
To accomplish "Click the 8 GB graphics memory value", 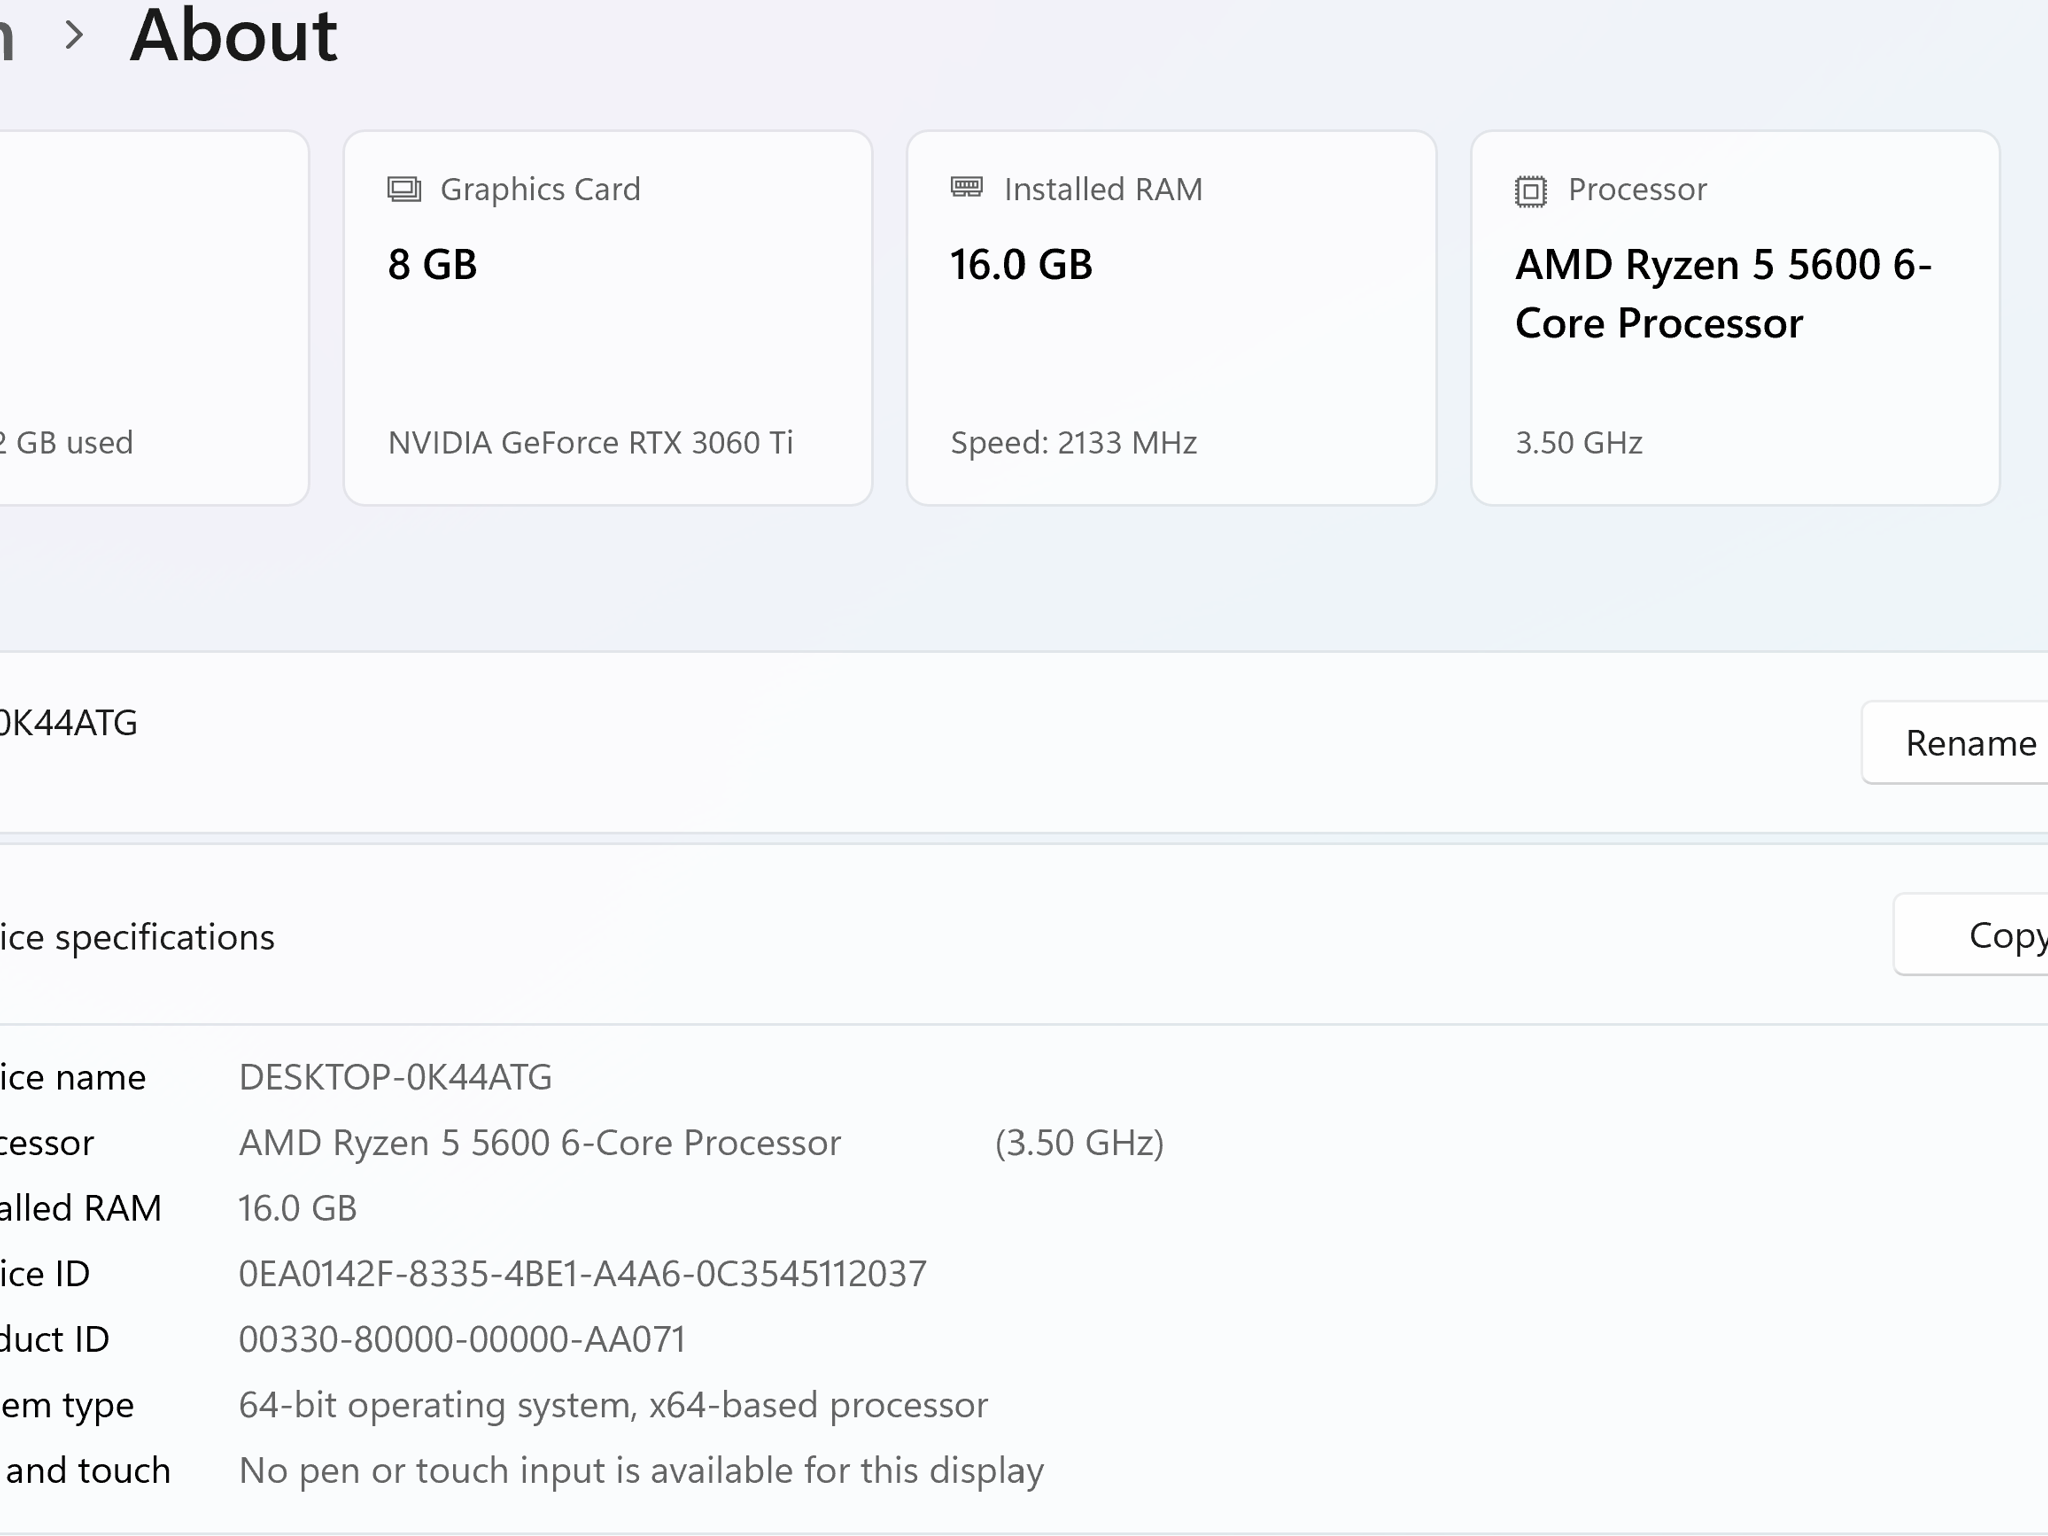I will point(432,265).
